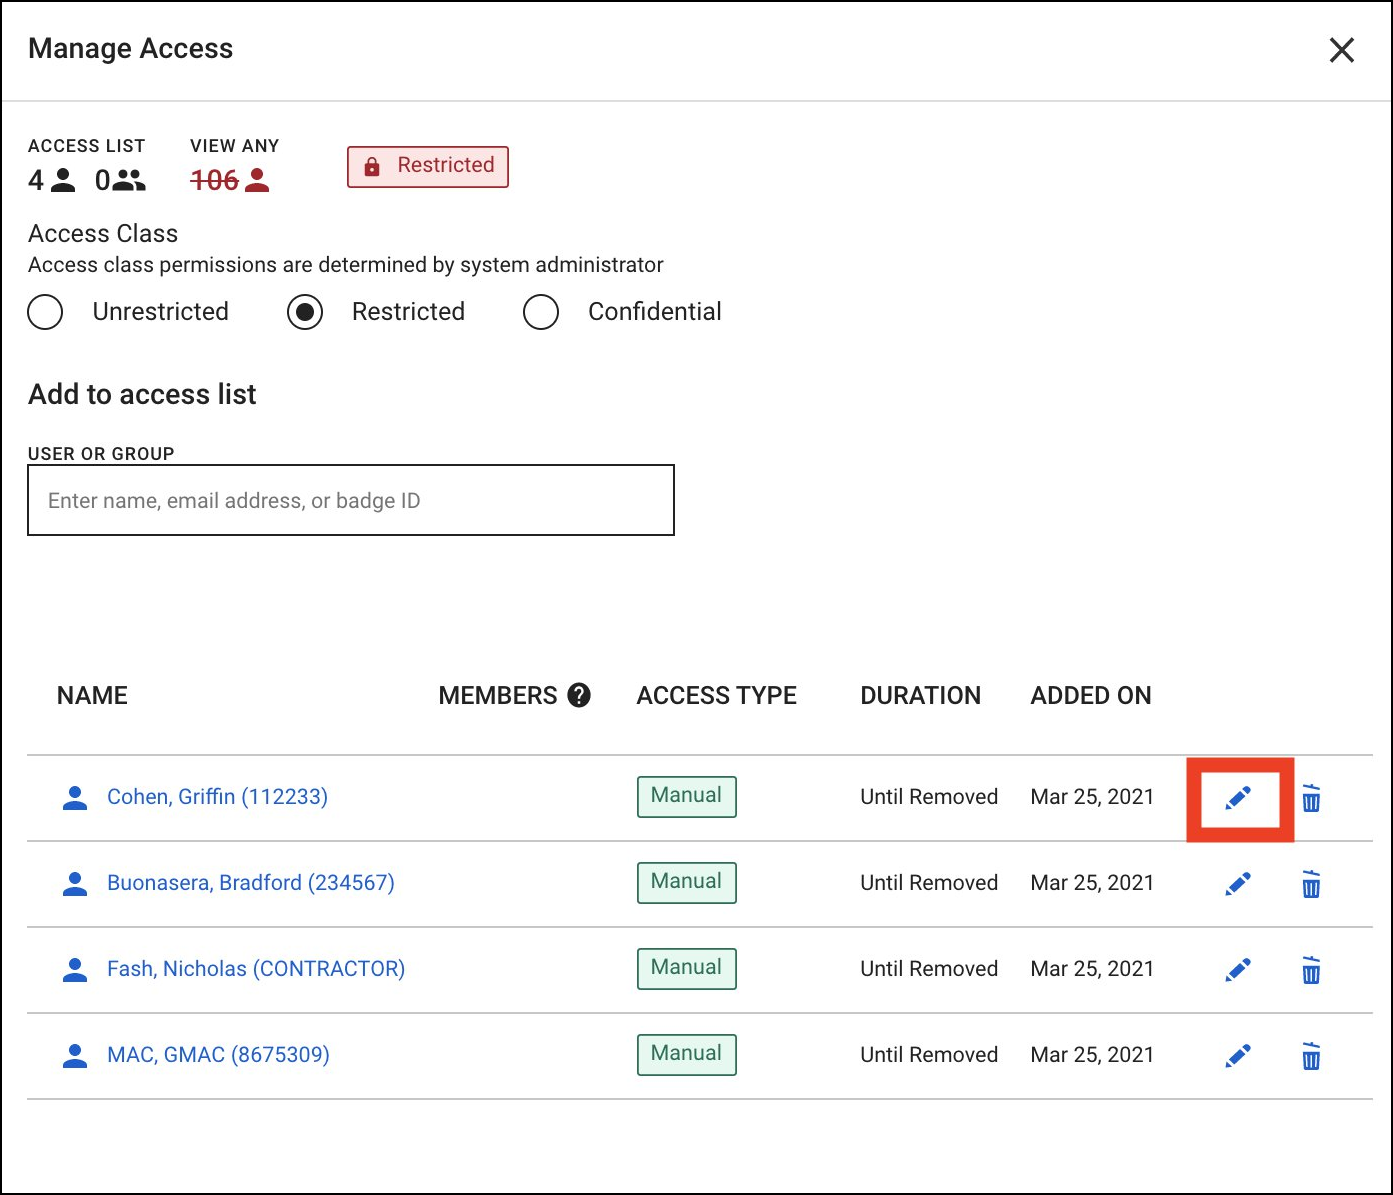This screenshot has width=1393, height=1195.
Task: Click the user avatar beside Cohen, Griffin
Action: 75,797
